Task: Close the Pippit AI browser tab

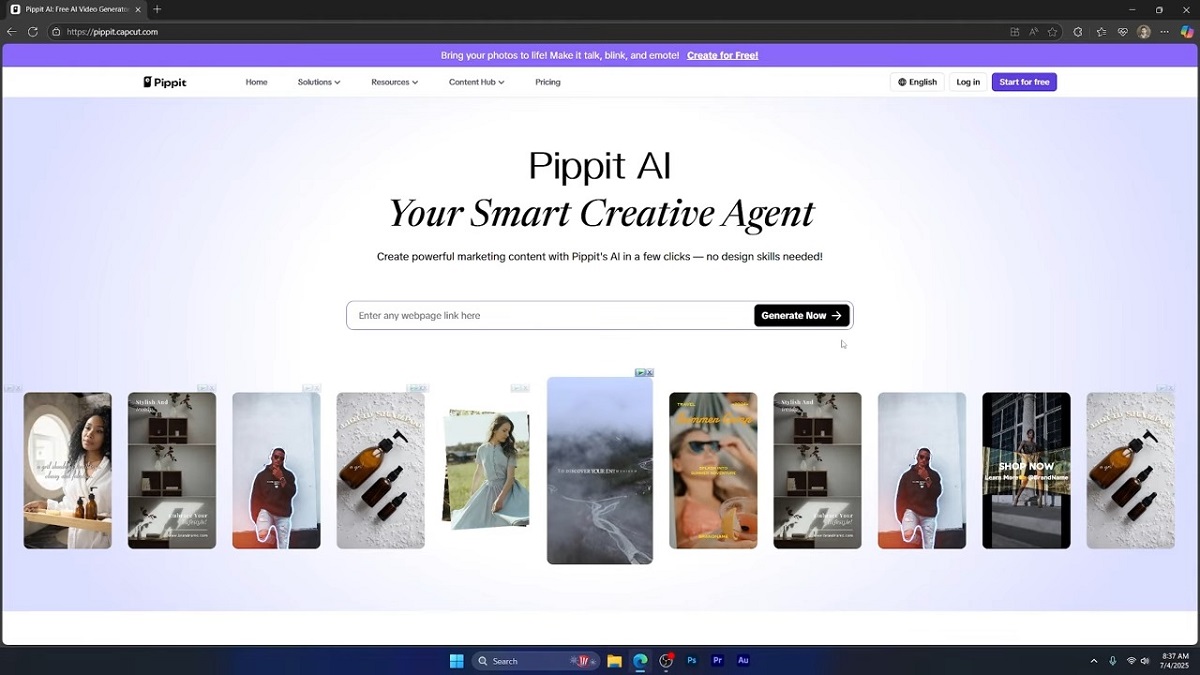Action: (140, 9)
